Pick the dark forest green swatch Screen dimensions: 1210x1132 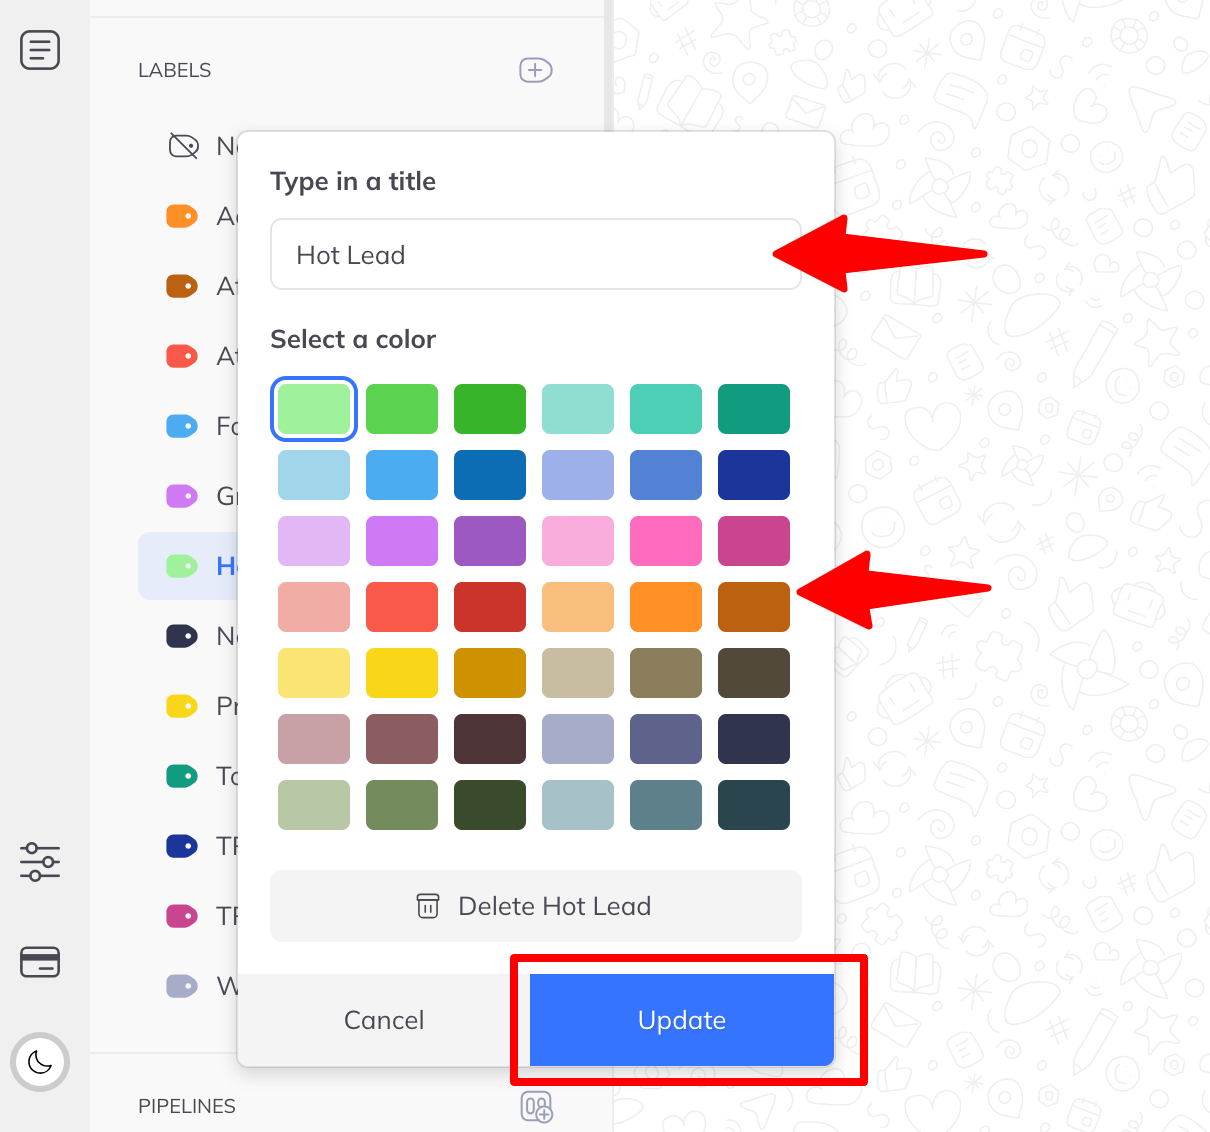490,805
